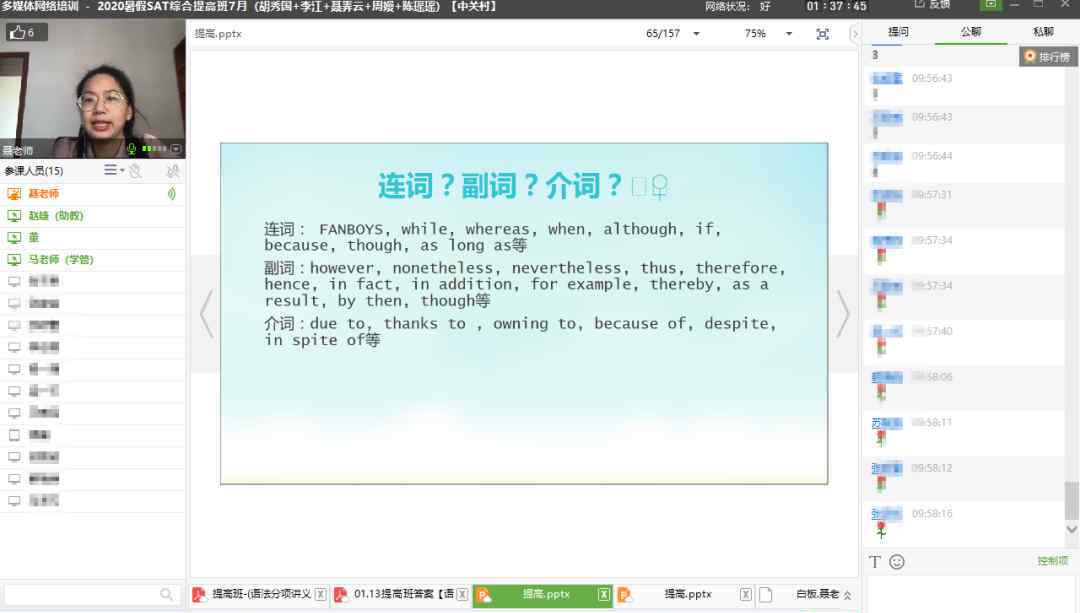Screen dimensions: 1080x613
Task: Click the teacher video thumbnail
Action: click(92, 89)
